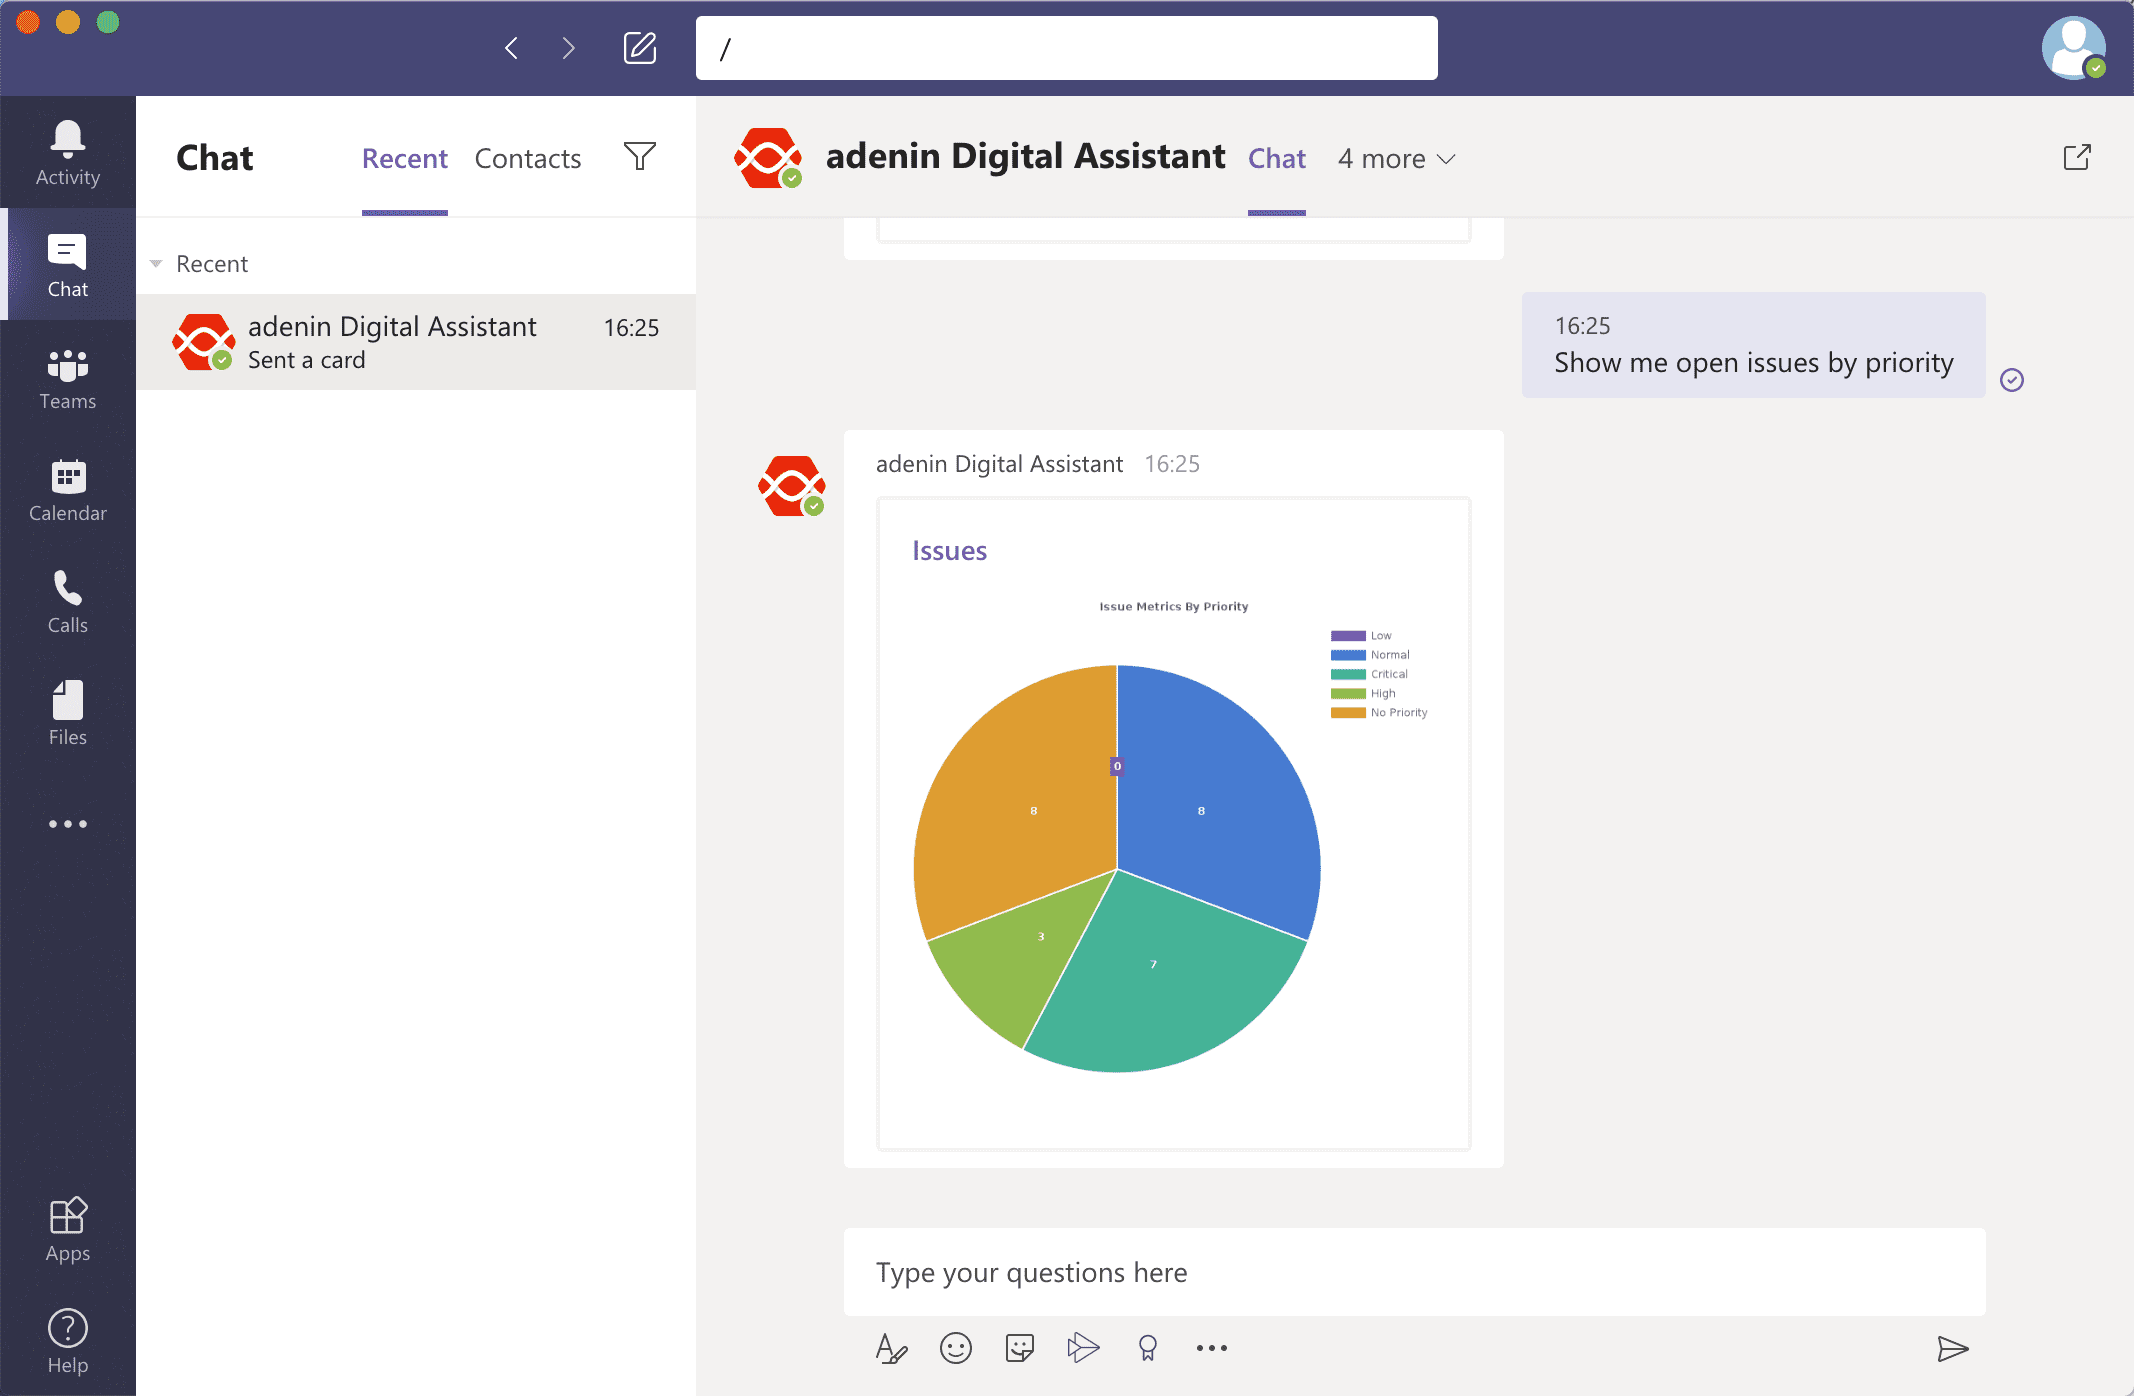Screen dimensions: 2134x1396
Task: Click inside the search command box
Action: tap(1067, 48)
